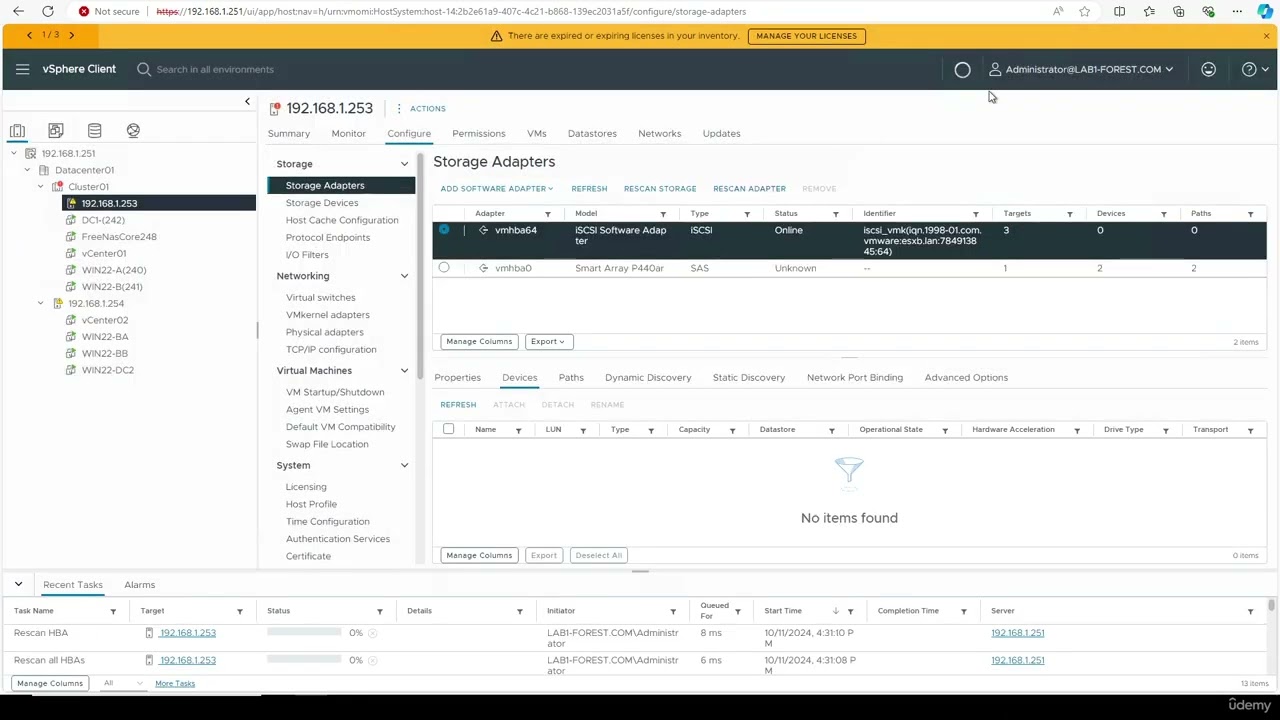1280x720 pixels.
Task: Open the Monitor tab
Action: [349, 134]
